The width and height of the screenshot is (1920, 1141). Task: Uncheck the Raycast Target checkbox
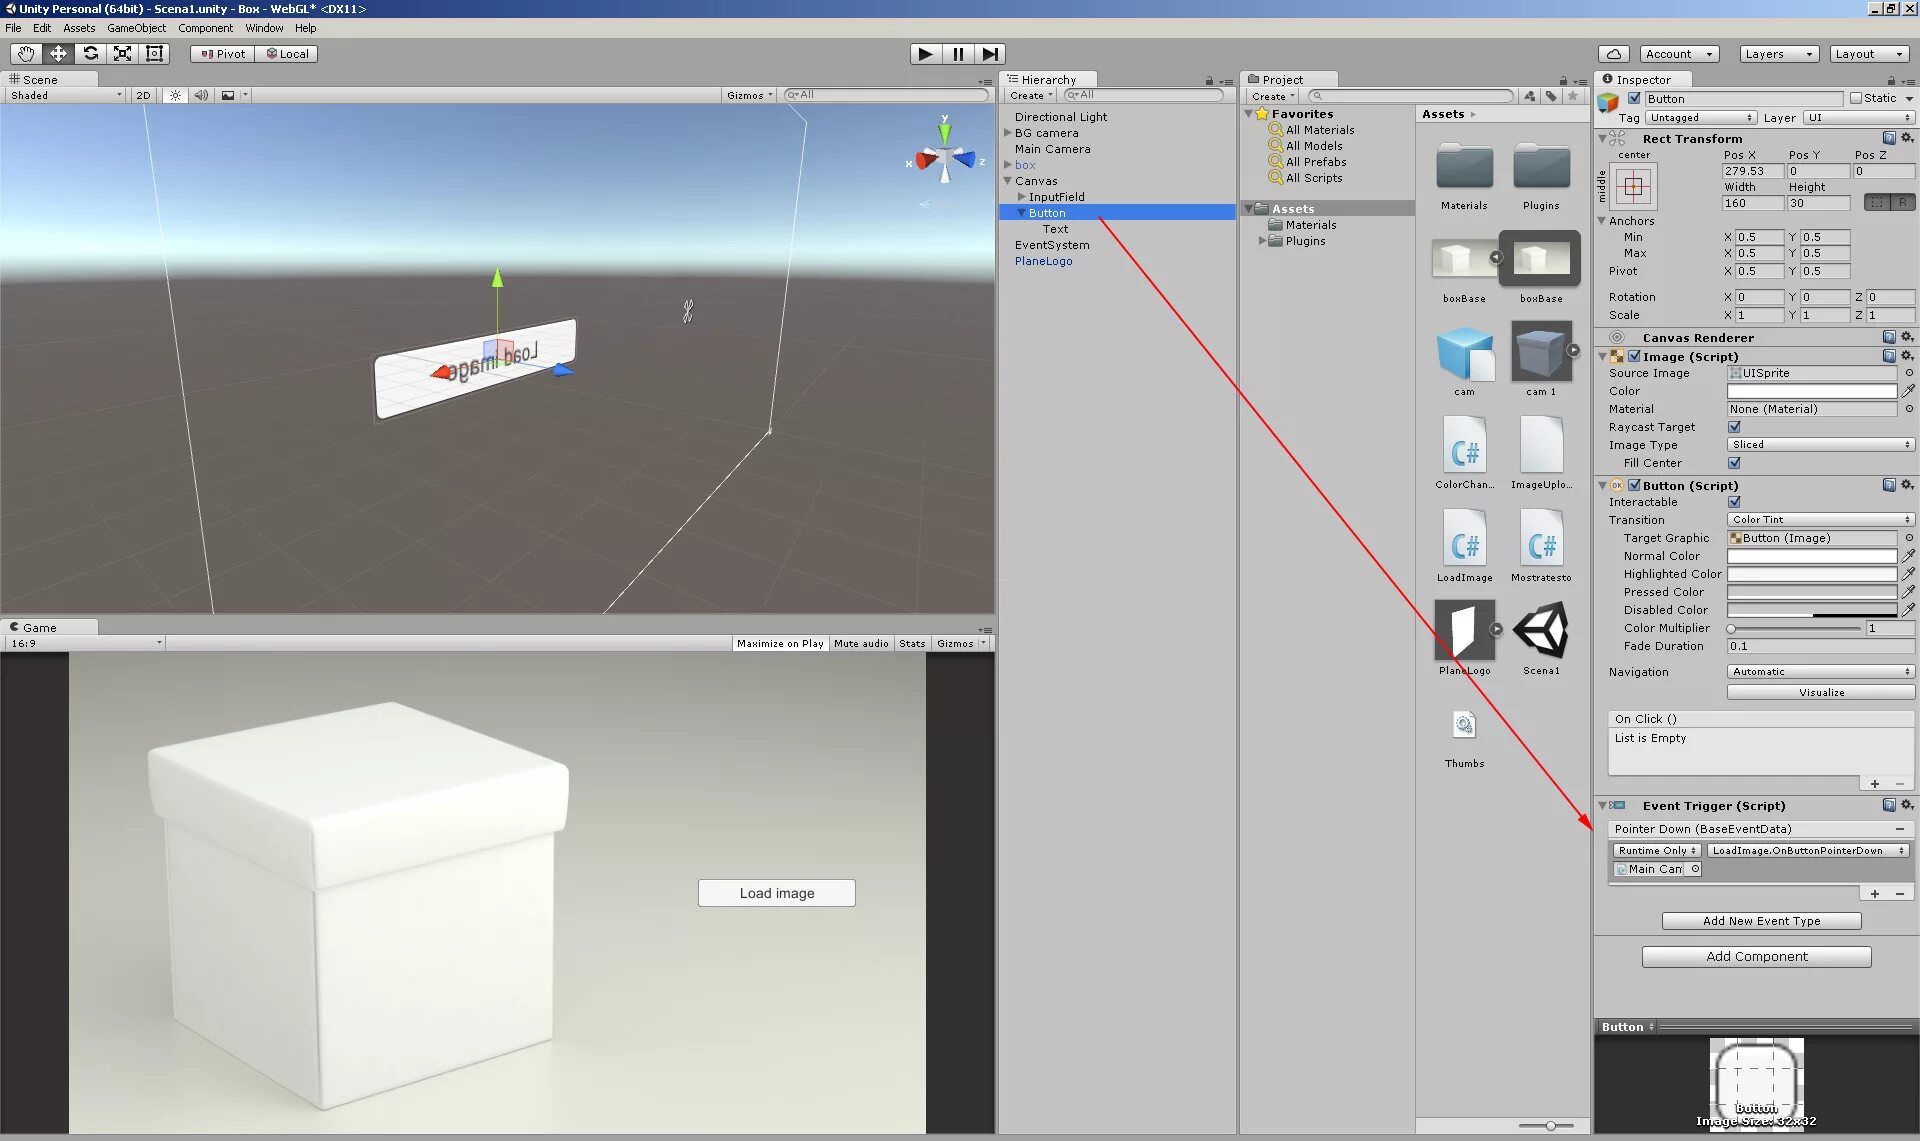[1734, 427]
